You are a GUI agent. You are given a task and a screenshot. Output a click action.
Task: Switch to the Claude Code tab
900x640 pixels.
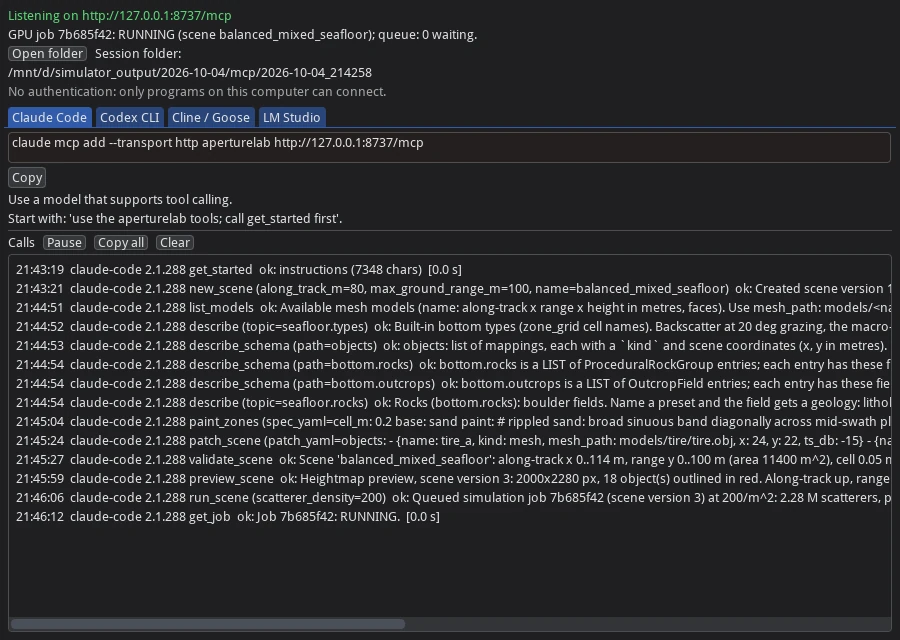[49, 117]
